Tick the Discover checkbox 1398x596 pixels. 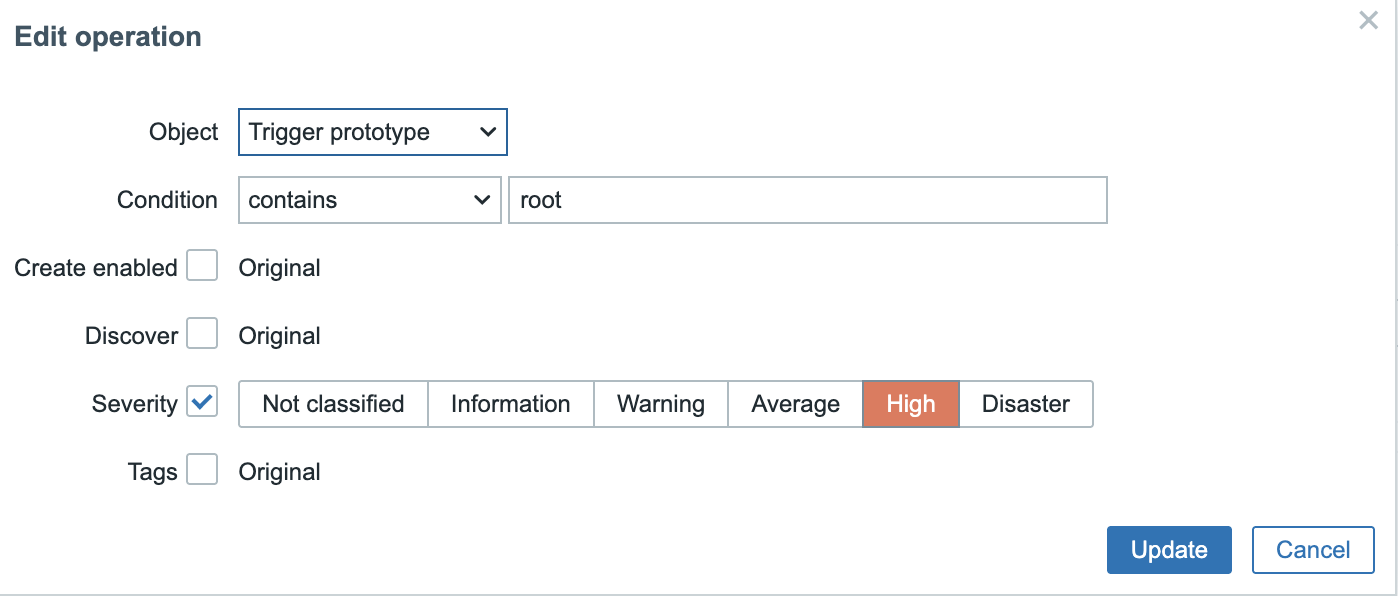[x=202, y=333]
